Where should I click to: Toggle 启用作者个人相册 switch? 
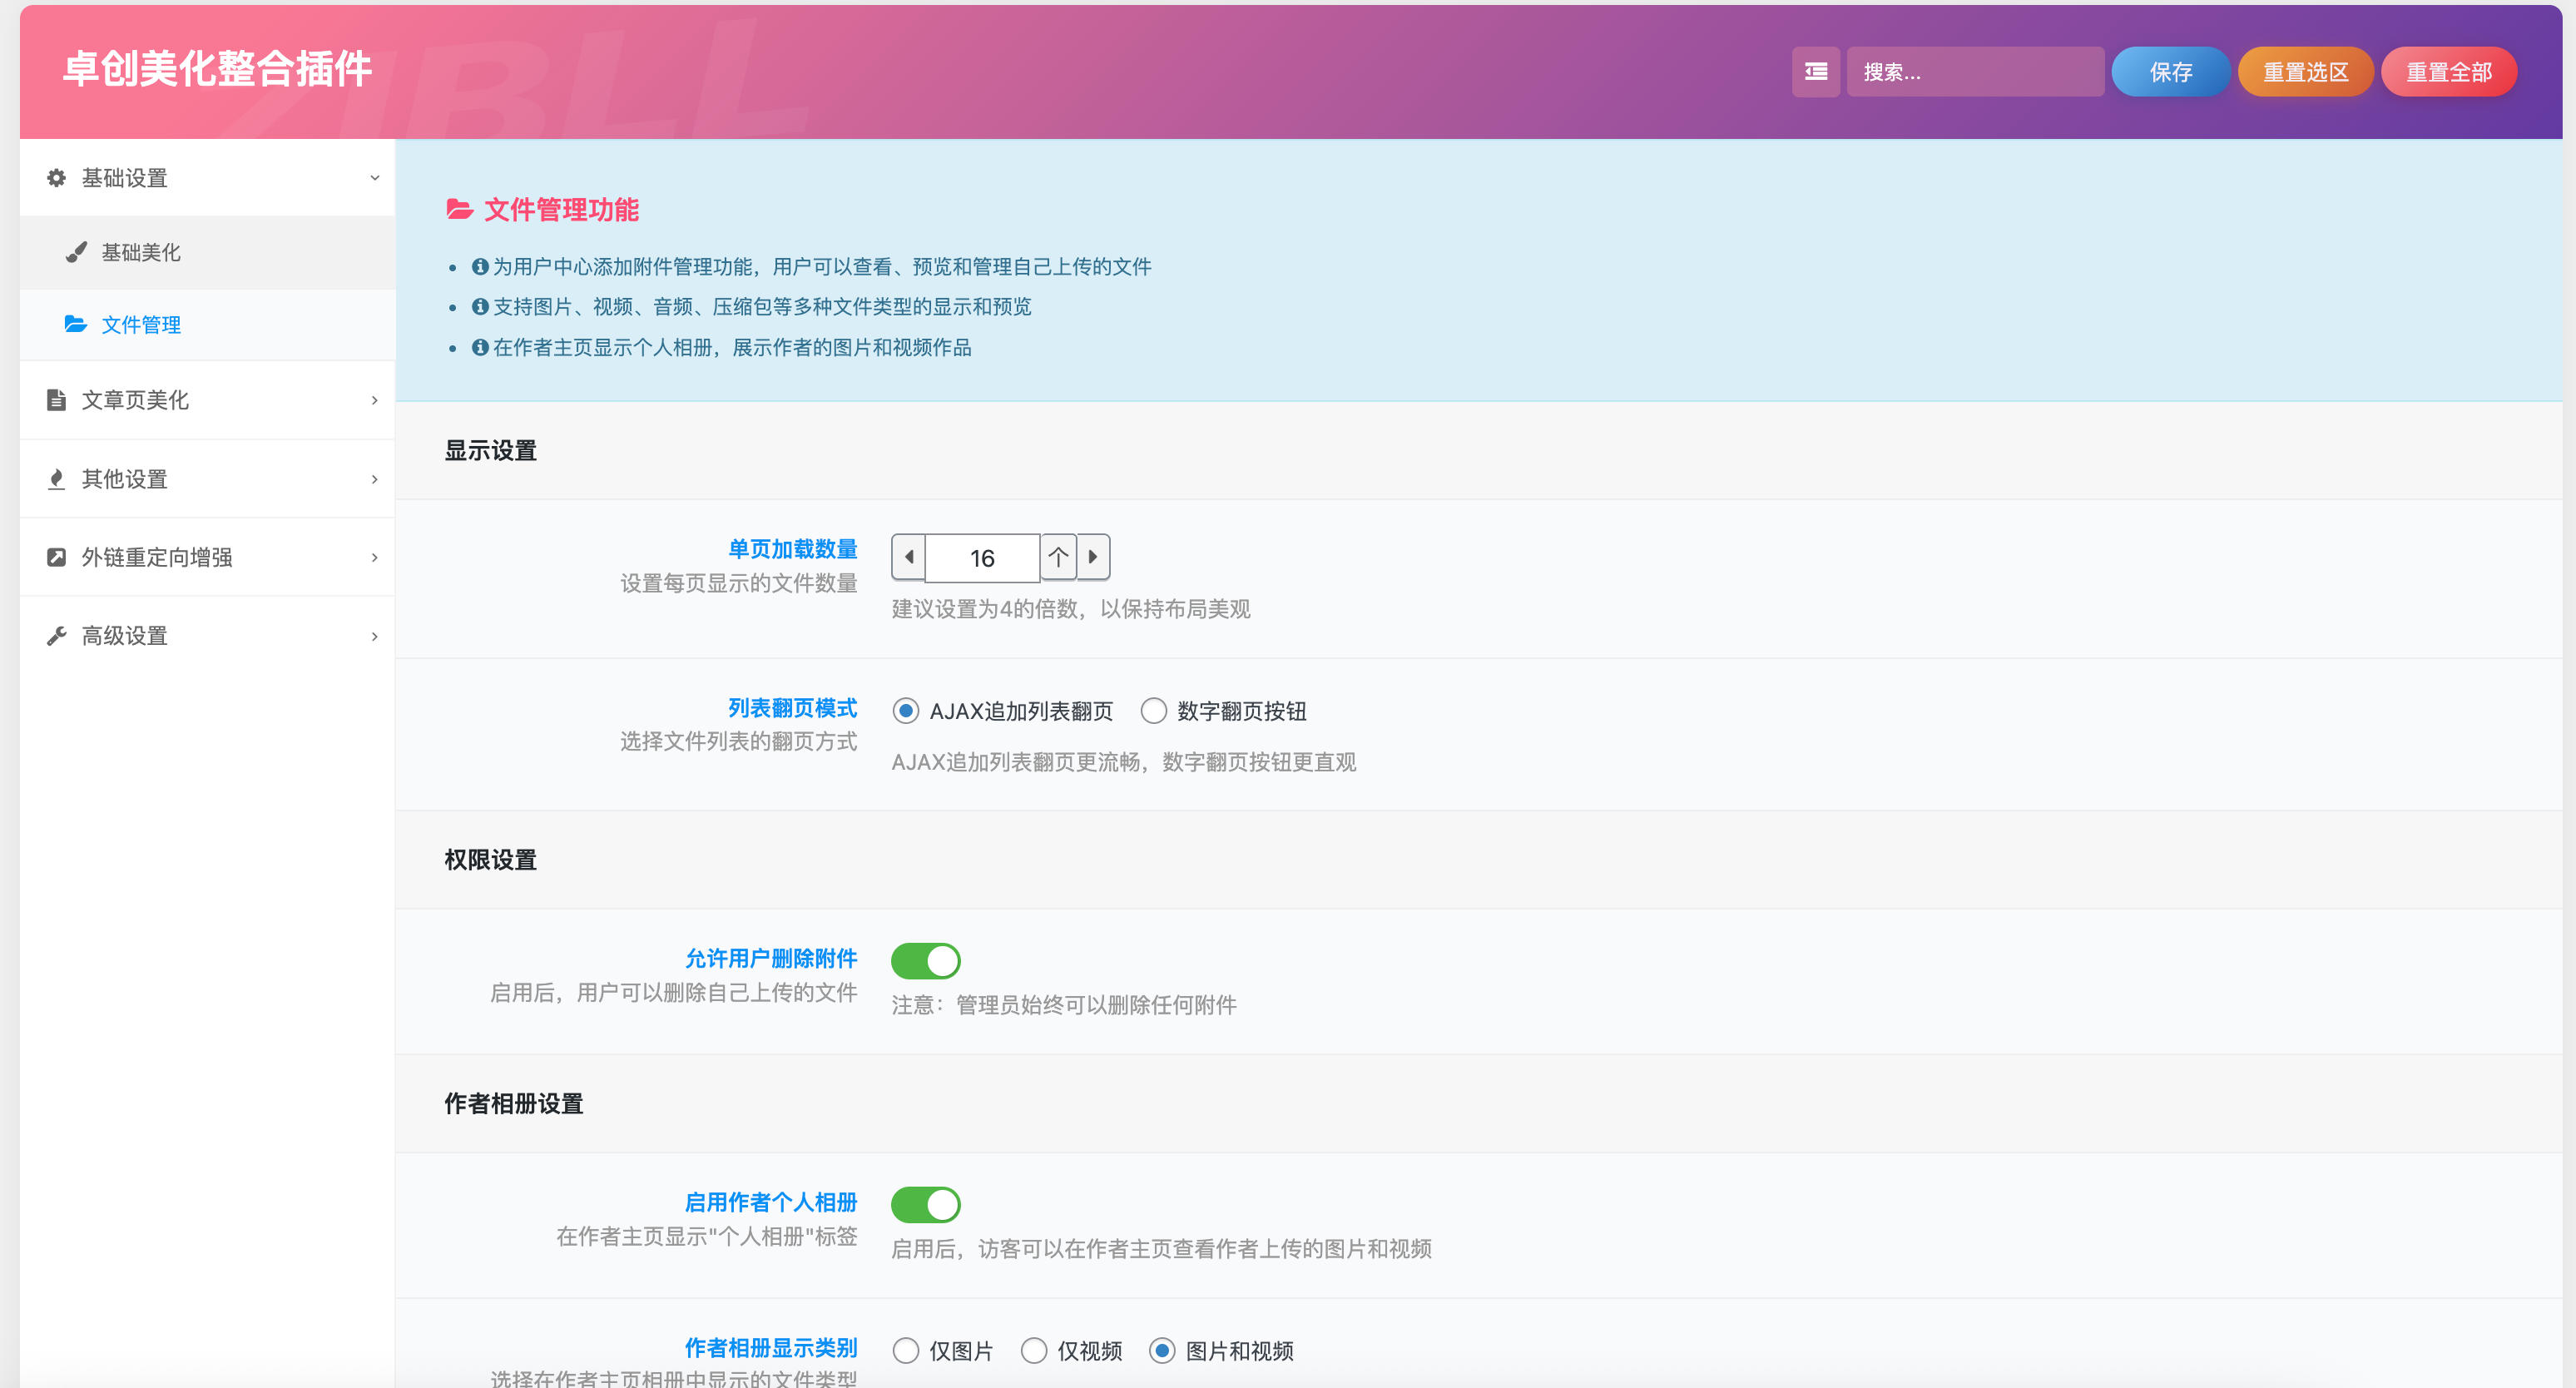[926, 1204]
